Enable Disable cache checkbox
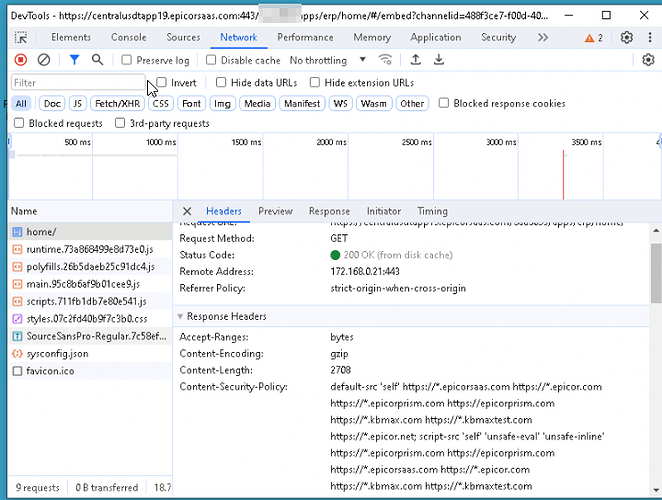662x500 pixels. pos(211,60)
